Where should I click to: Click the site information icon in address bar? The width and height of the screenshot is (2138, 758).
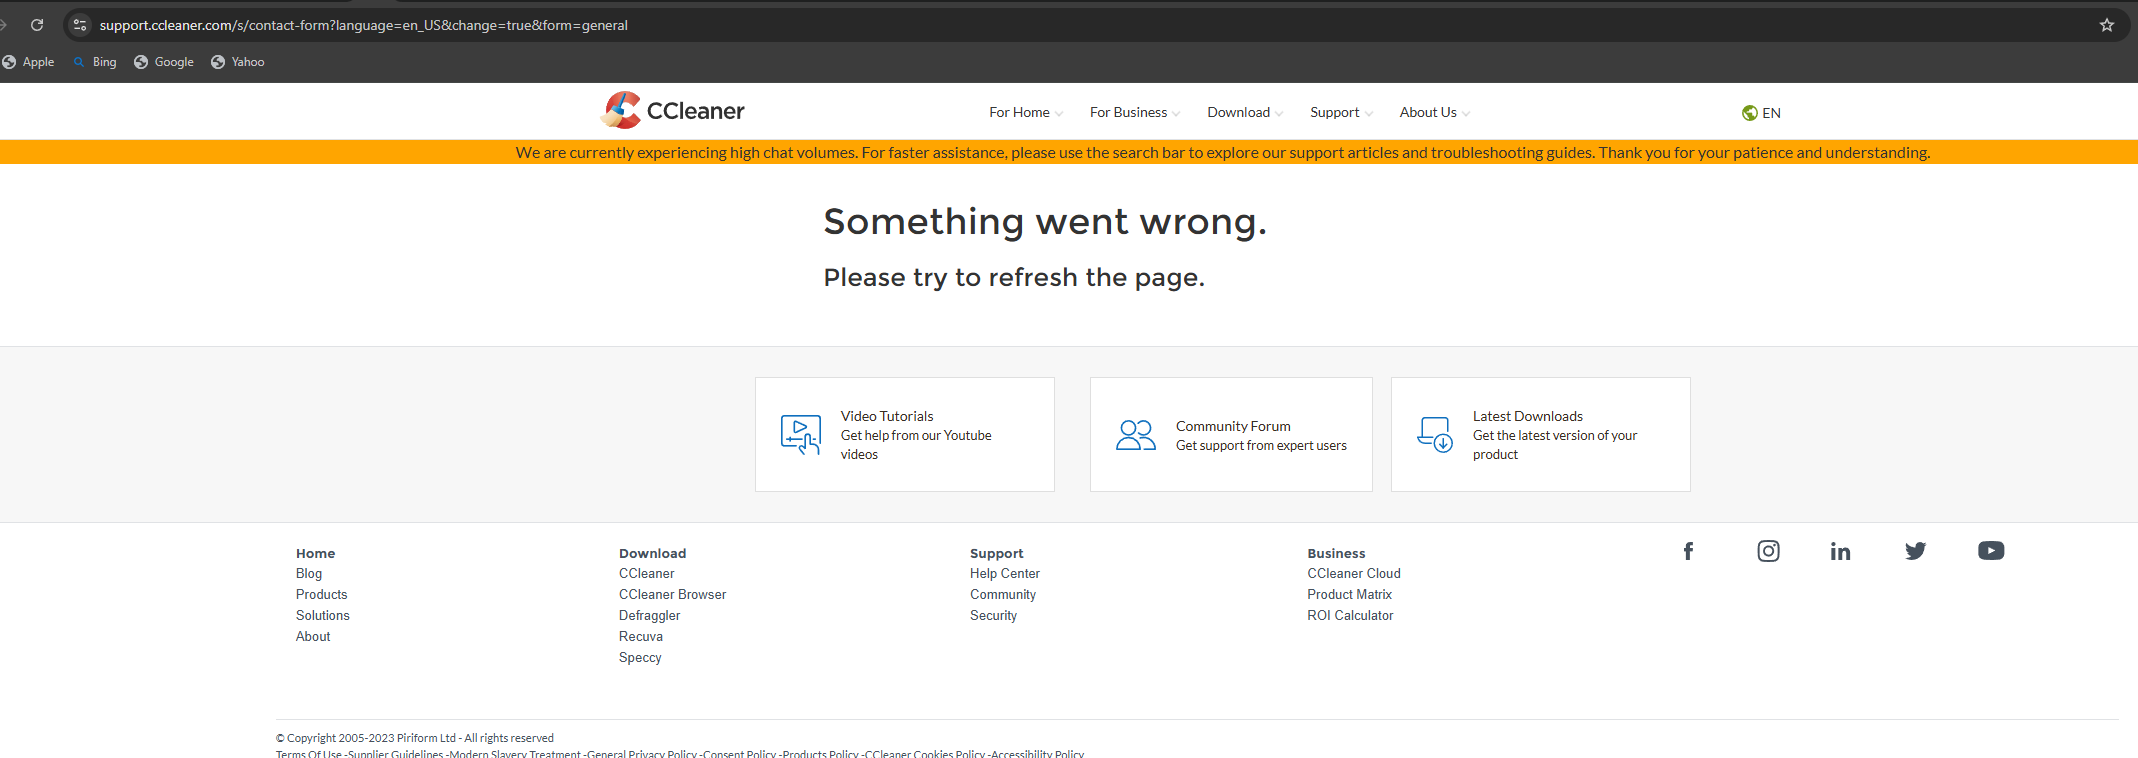tap(80, 25)
